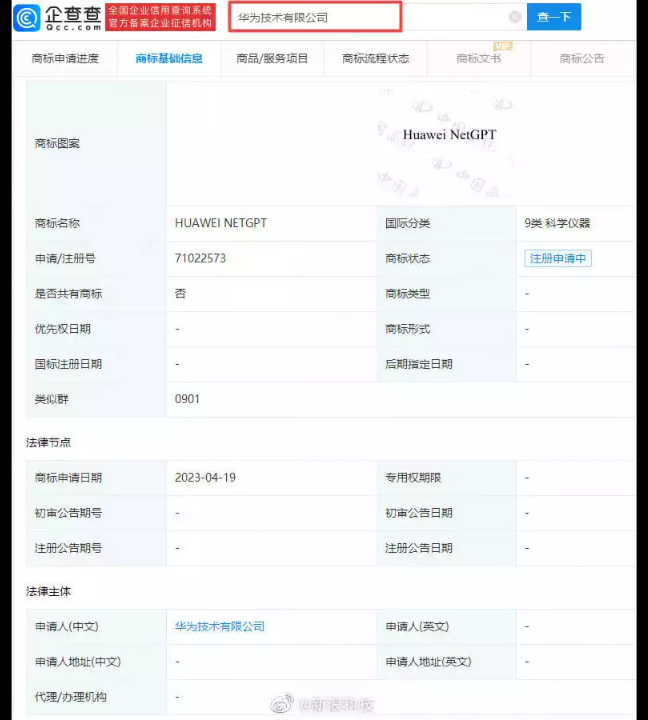Screen dimensions: 648x720
Task: Open the 华为技术有限公司 applicant link
Action: click(220, 626)
